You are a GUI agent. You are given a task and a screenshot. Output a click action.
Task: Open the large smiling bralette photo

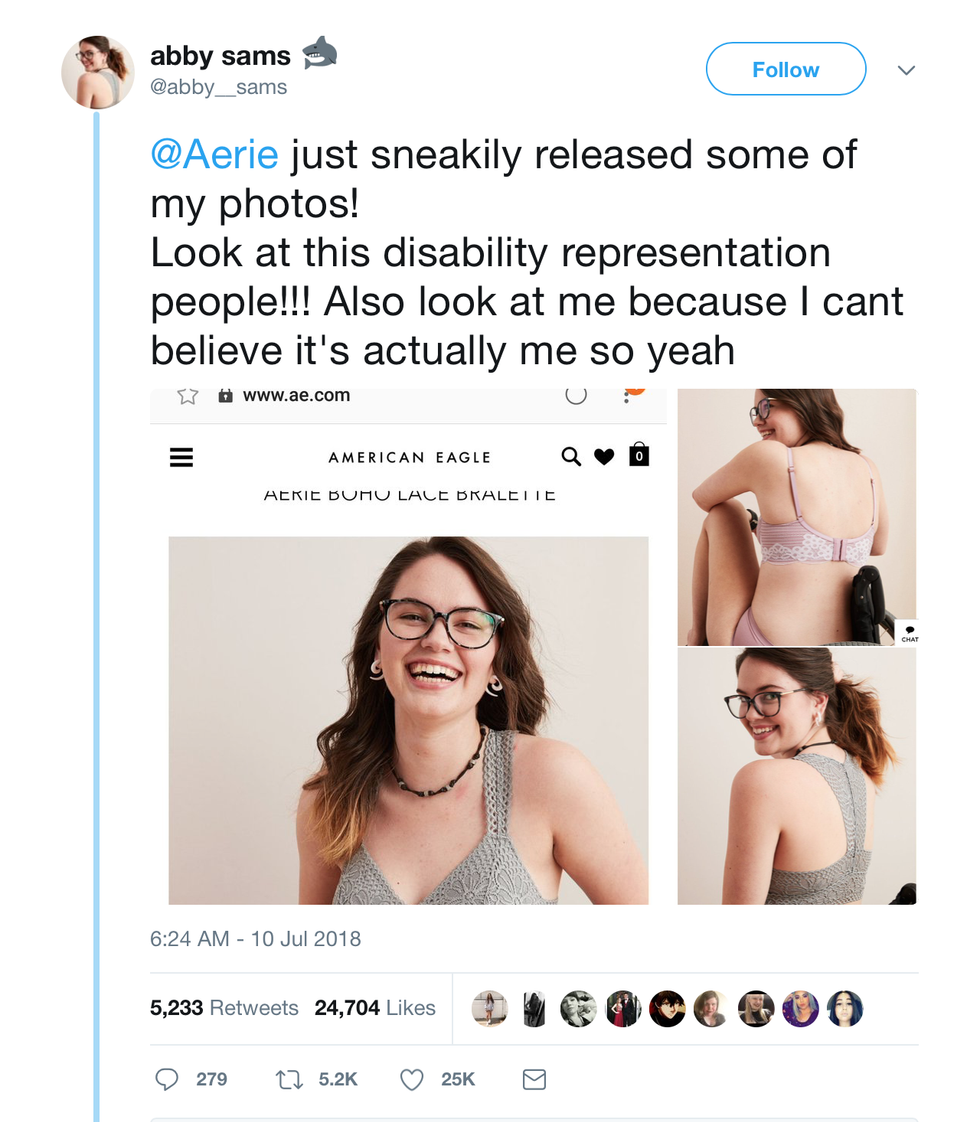coord(408,720)
